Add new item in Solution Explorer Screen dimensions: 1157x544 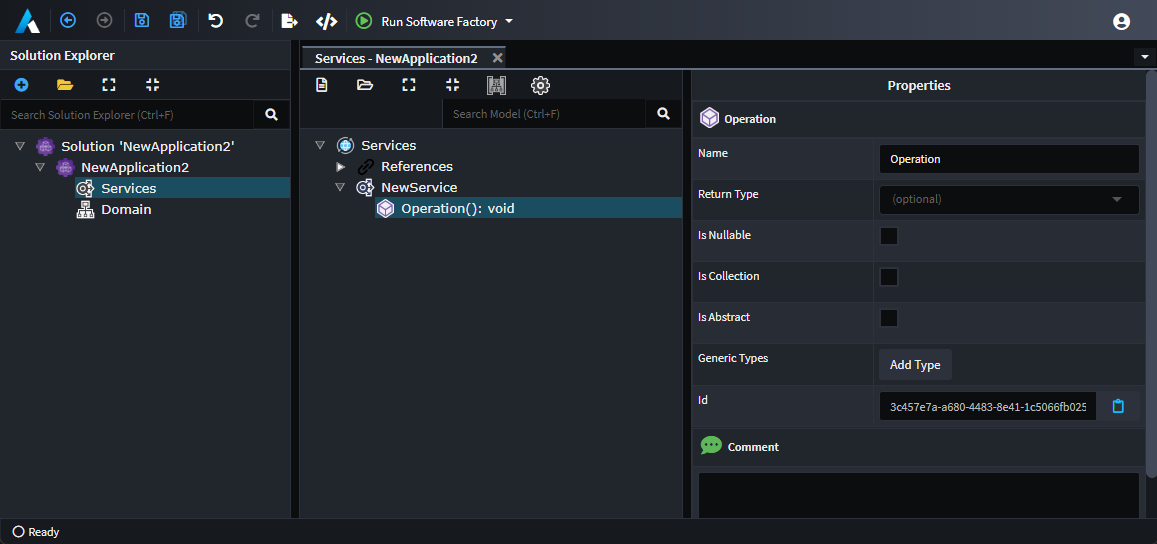tap(21, 85)
